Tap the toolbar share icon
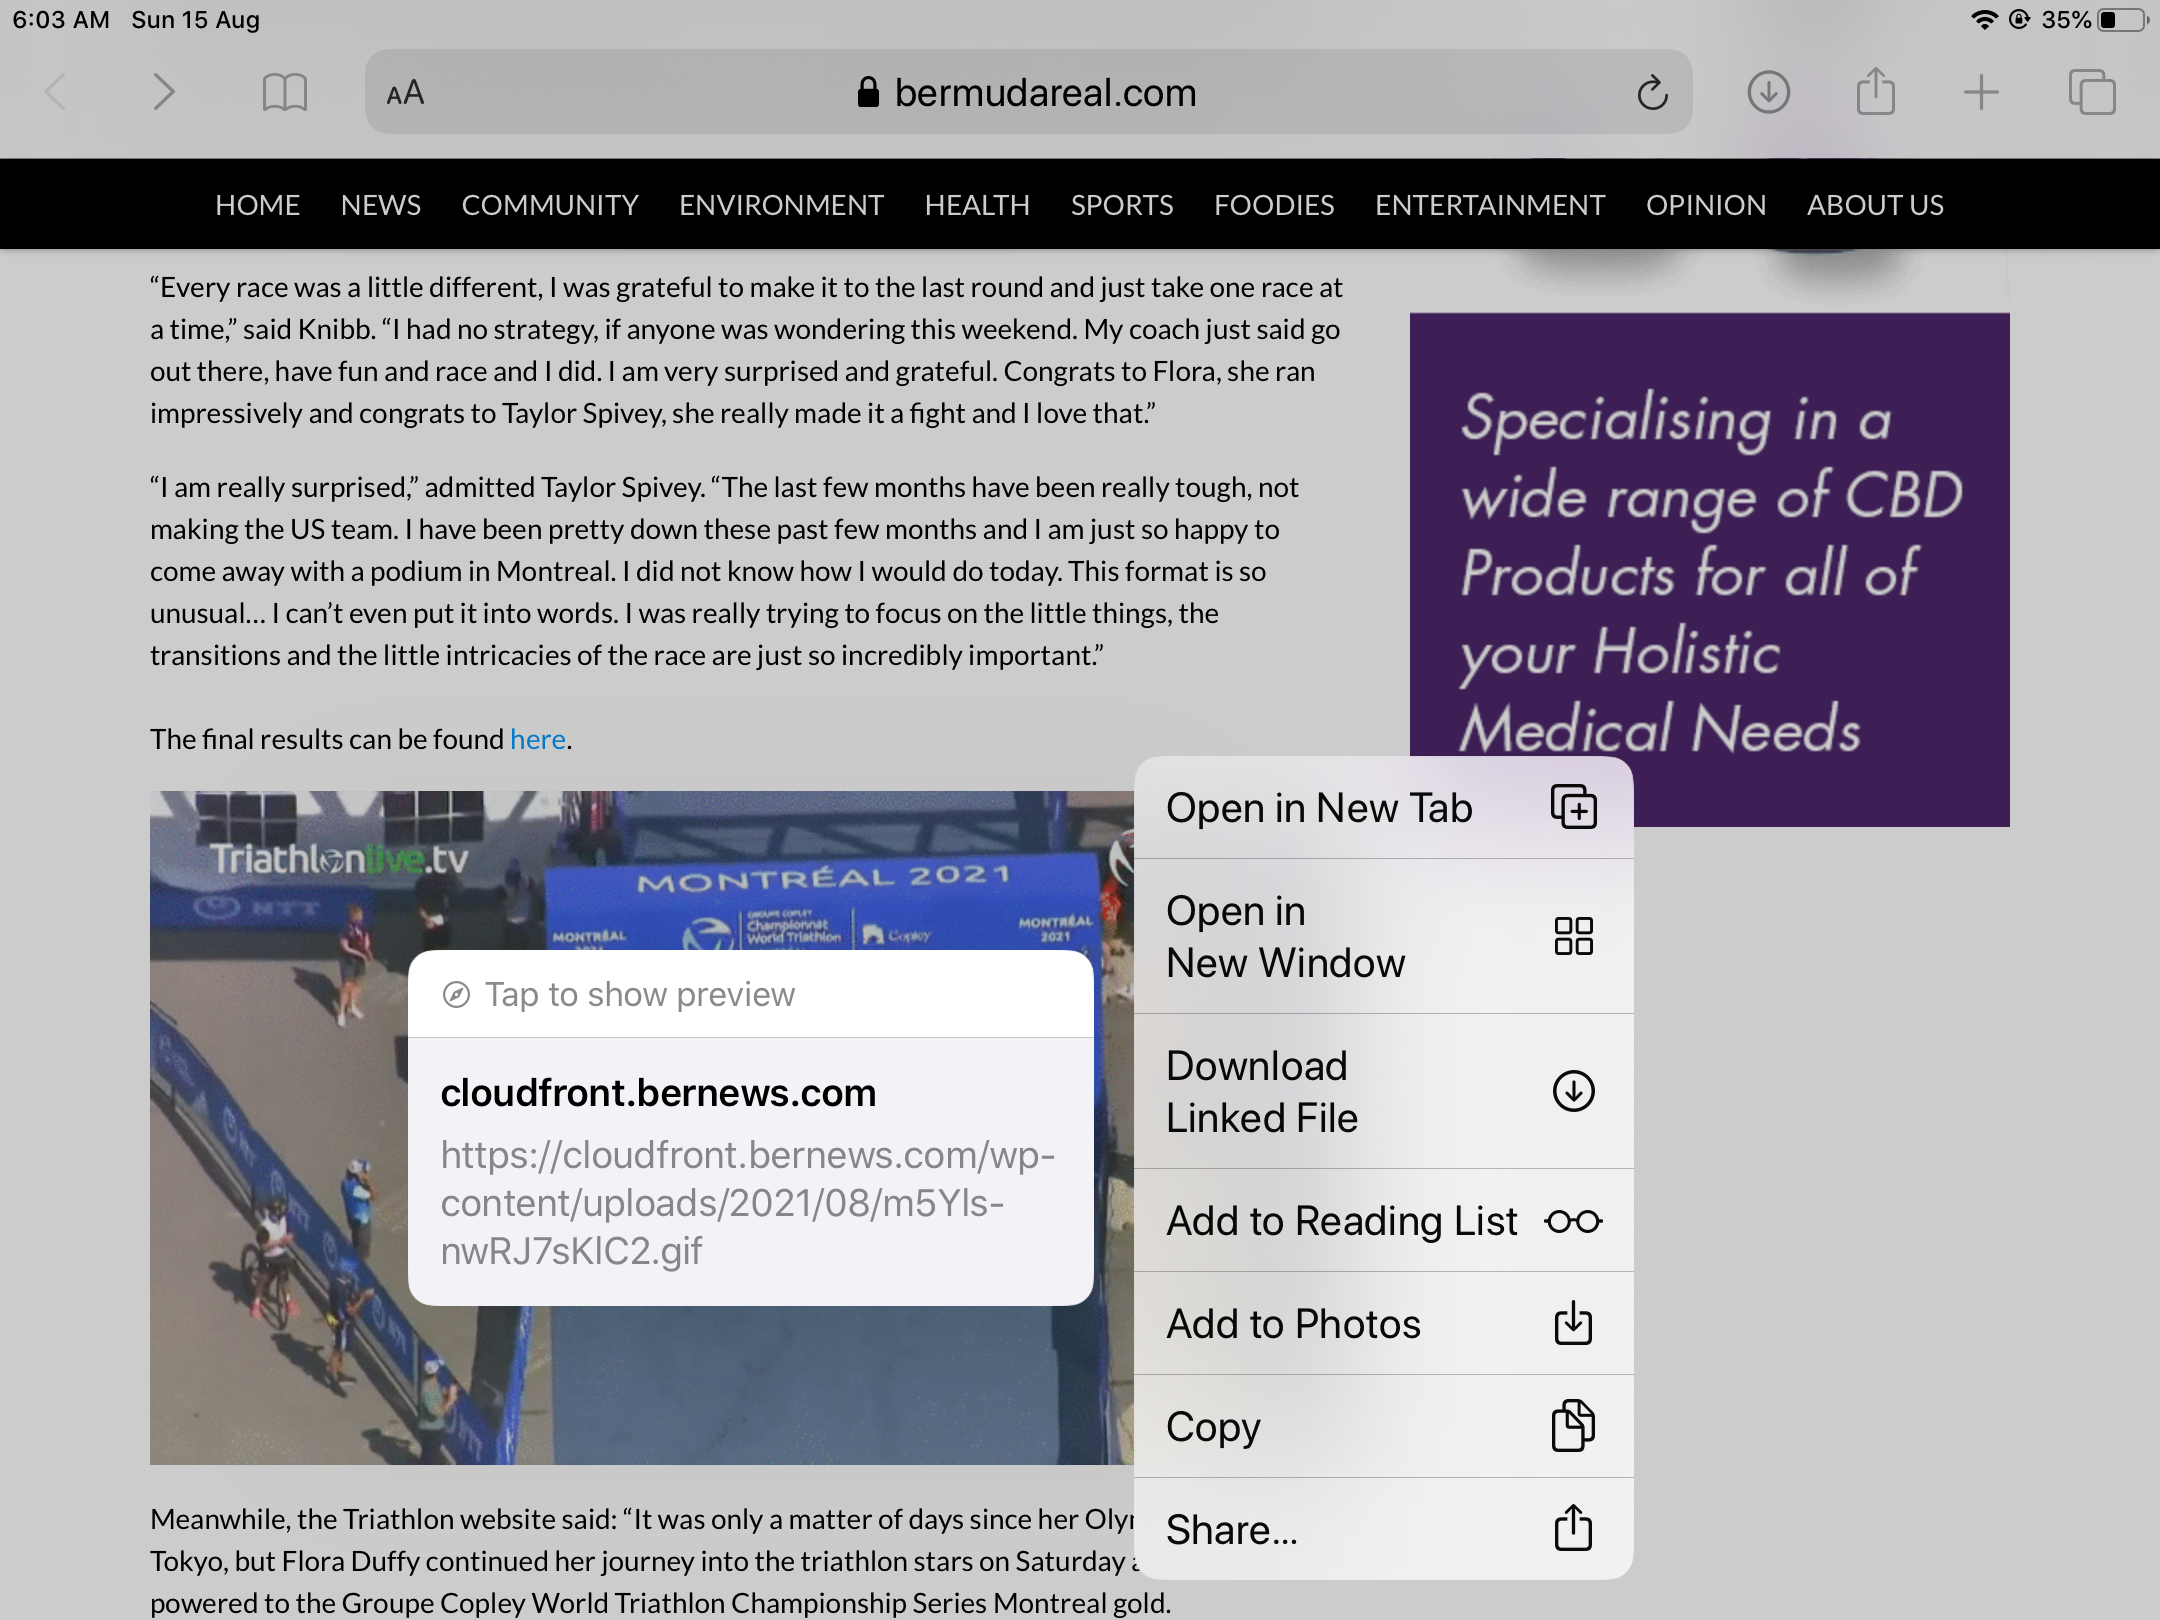Viewport: 2160px width, 1620px height. pos(1875,93)
